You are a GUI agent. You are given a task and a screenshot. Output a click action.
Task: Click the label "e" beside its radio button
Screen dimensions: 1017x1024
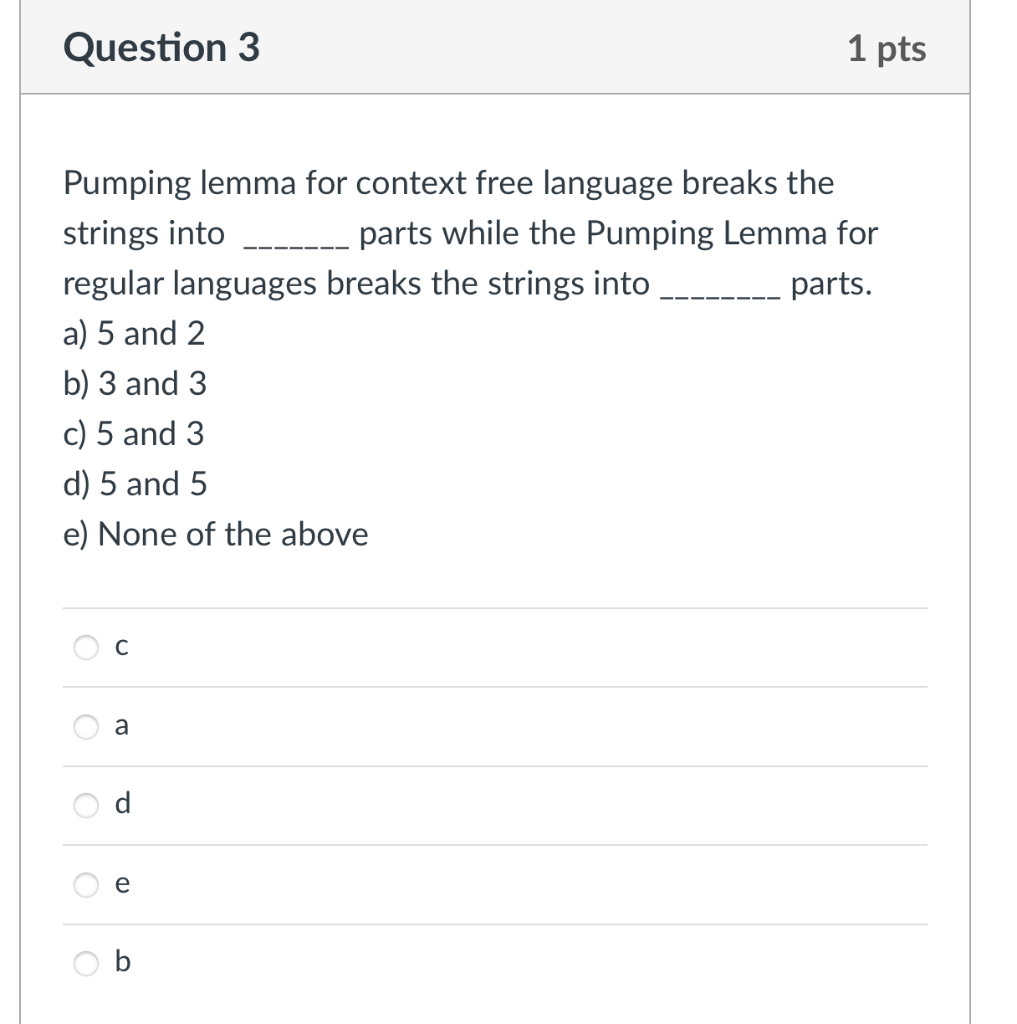point(121,883)
